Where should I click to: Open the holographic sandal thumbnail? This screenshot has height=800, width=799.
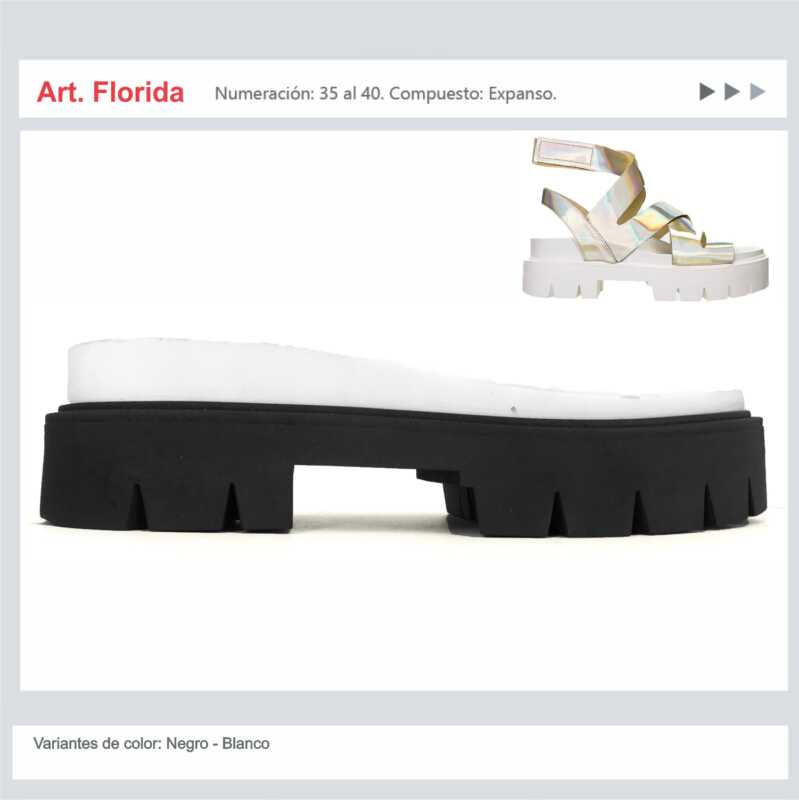645,218
